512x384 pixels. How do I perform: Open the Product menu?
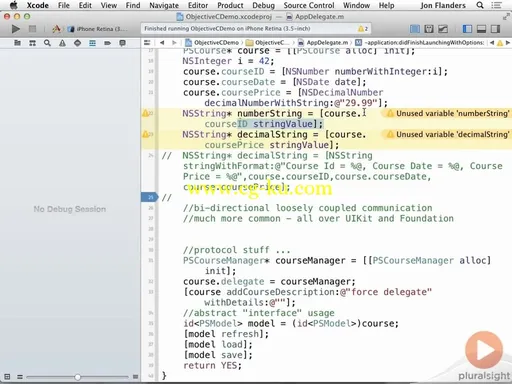click(230, 5)
